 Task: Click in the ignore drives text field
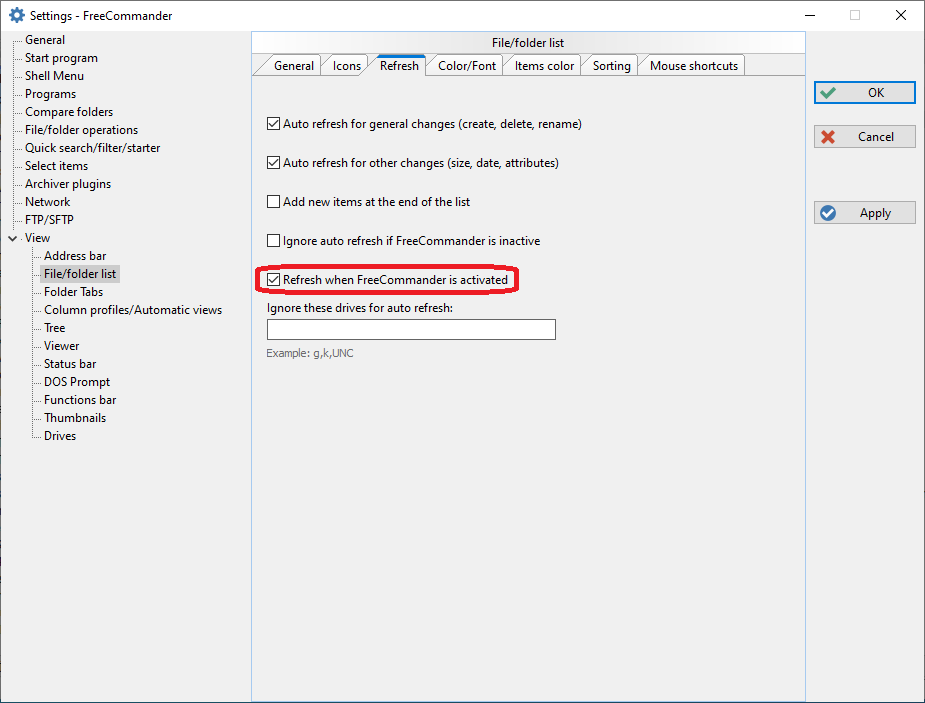click(410, 330)
